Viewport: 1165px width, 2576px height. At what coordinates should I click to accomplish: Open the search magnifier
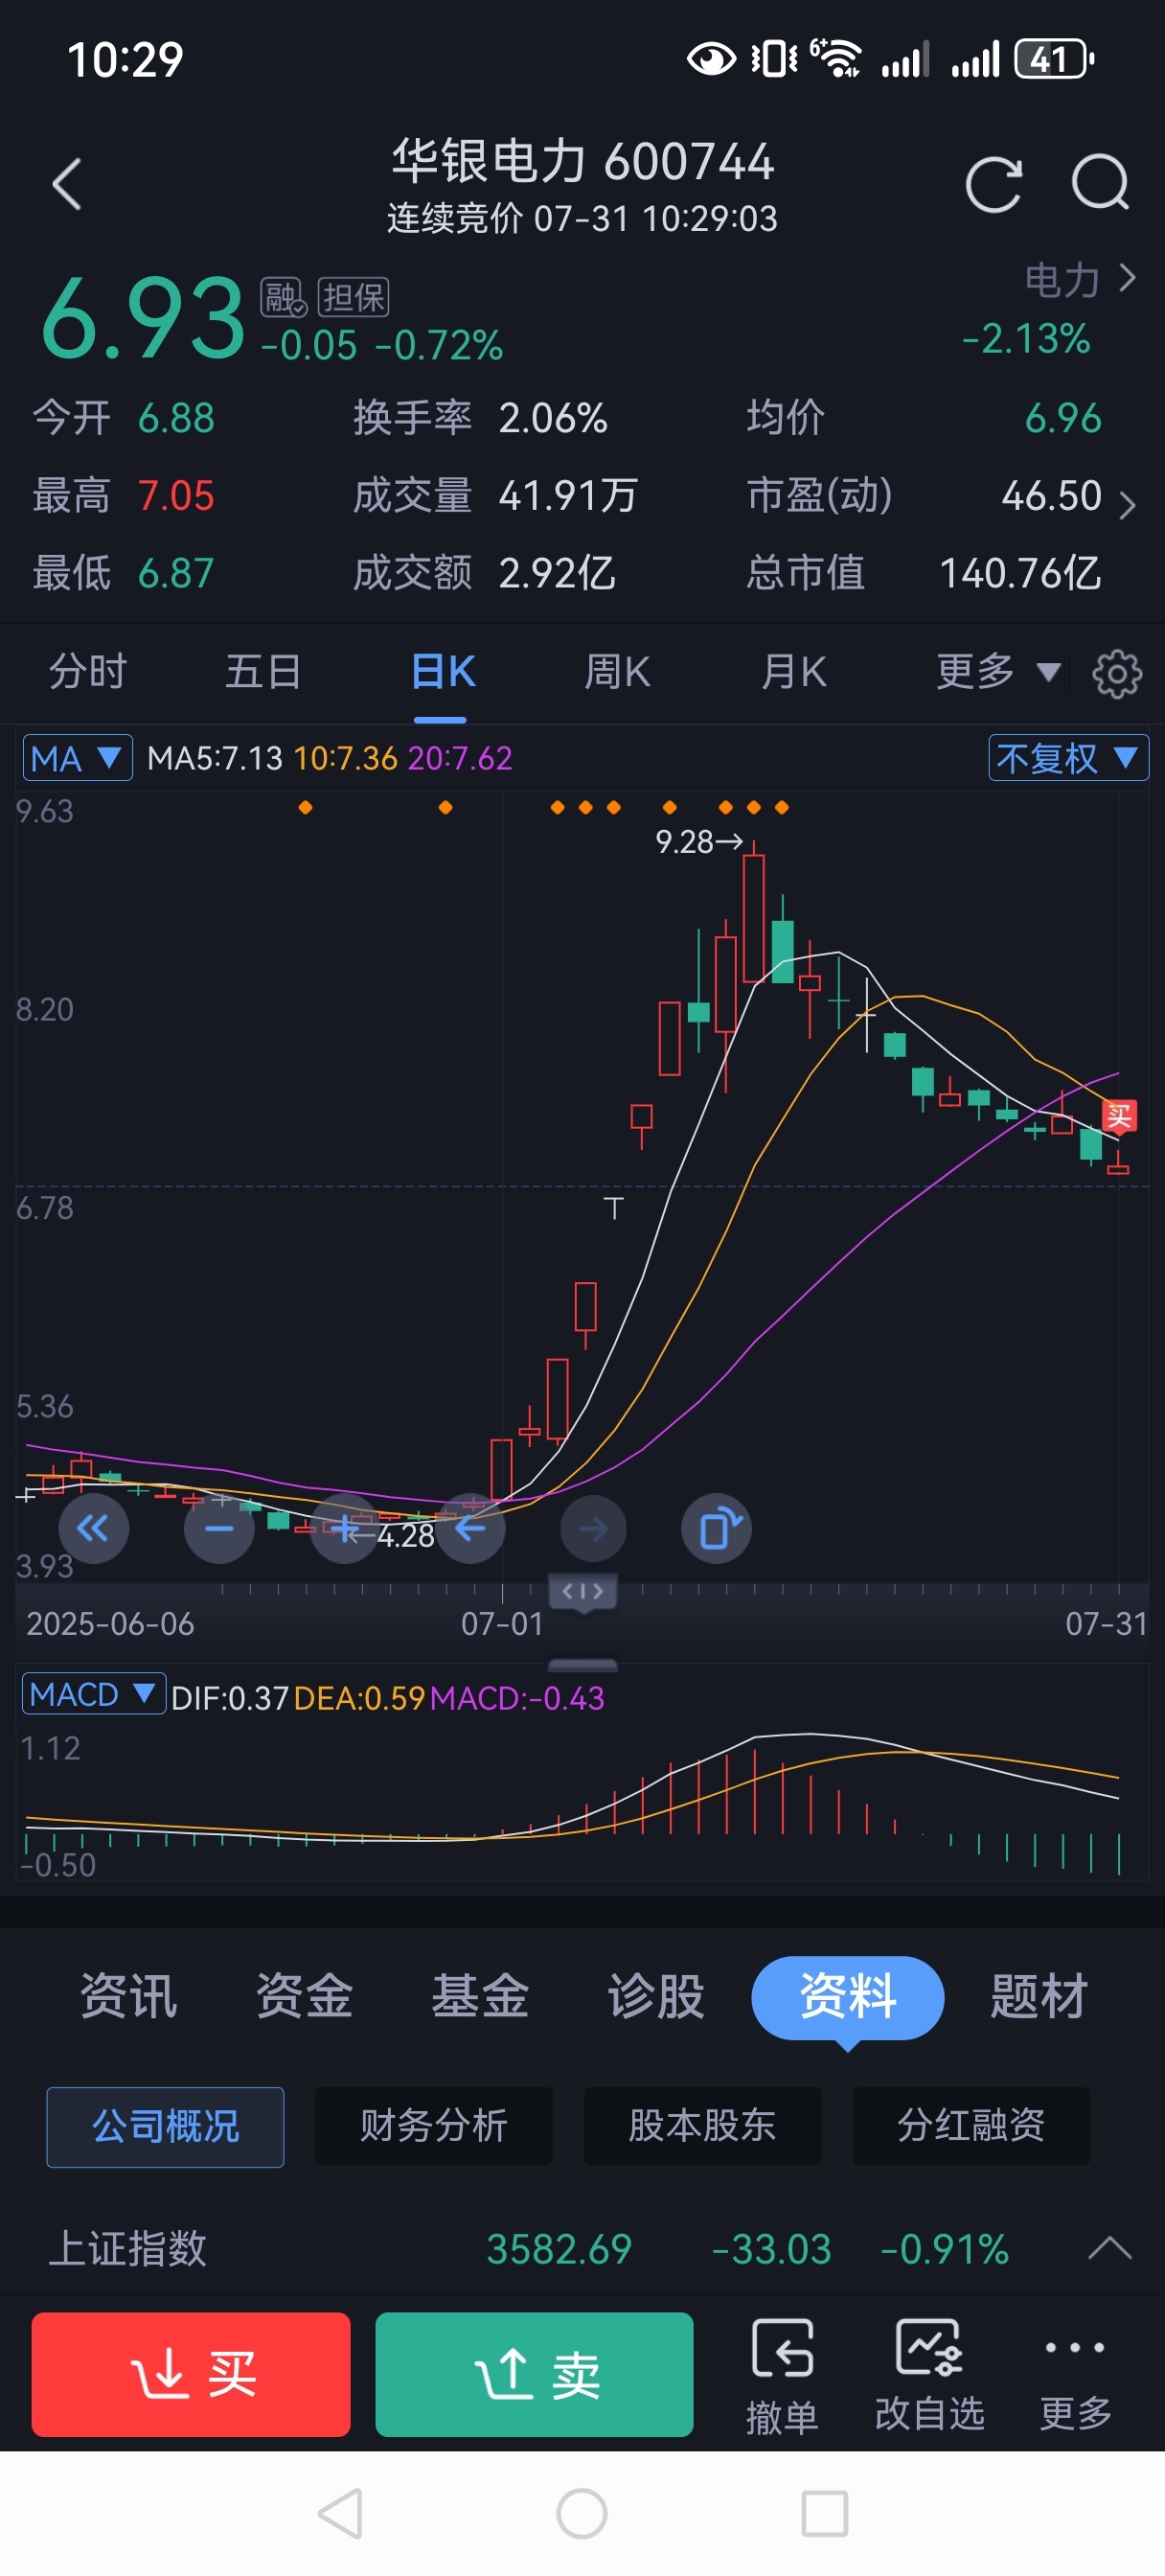pyautogui.click(x=1100, y=183)
